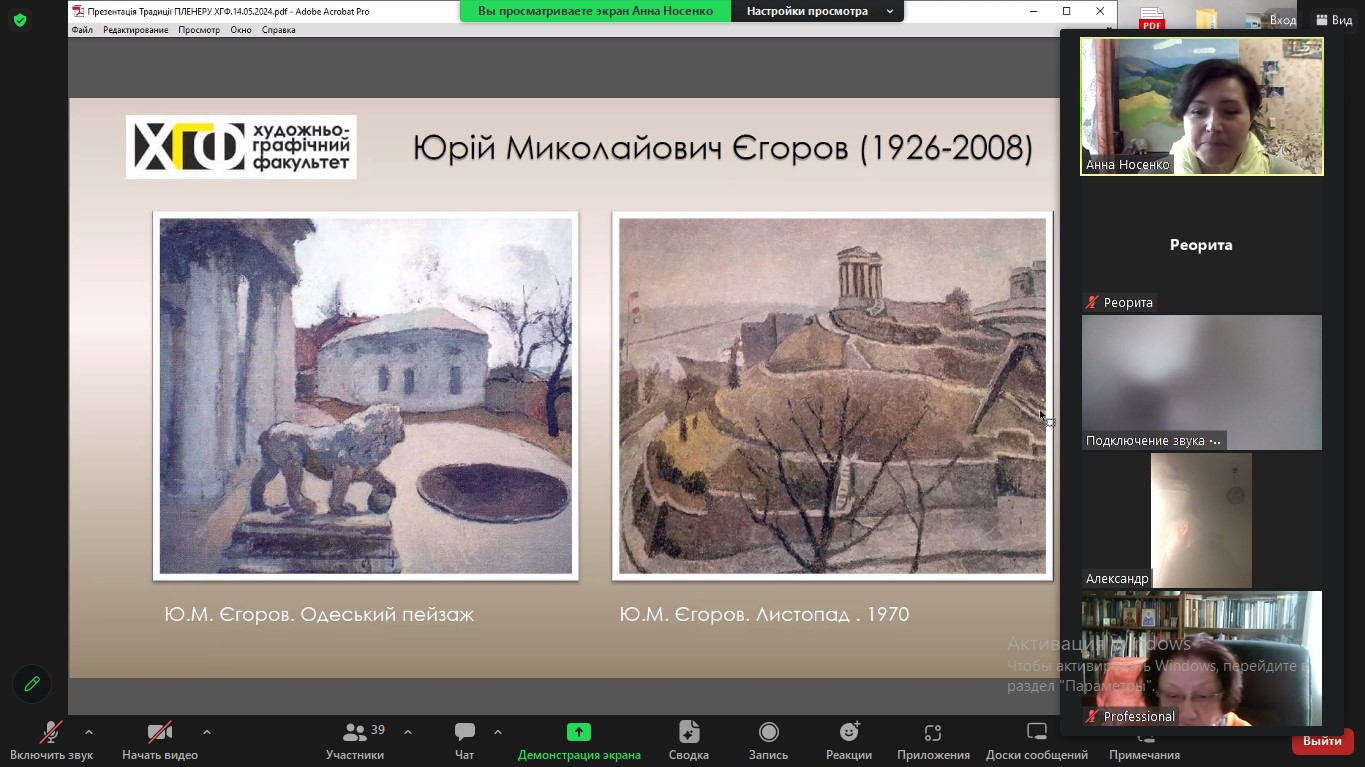Click the Вход sign-in button

1282,20
